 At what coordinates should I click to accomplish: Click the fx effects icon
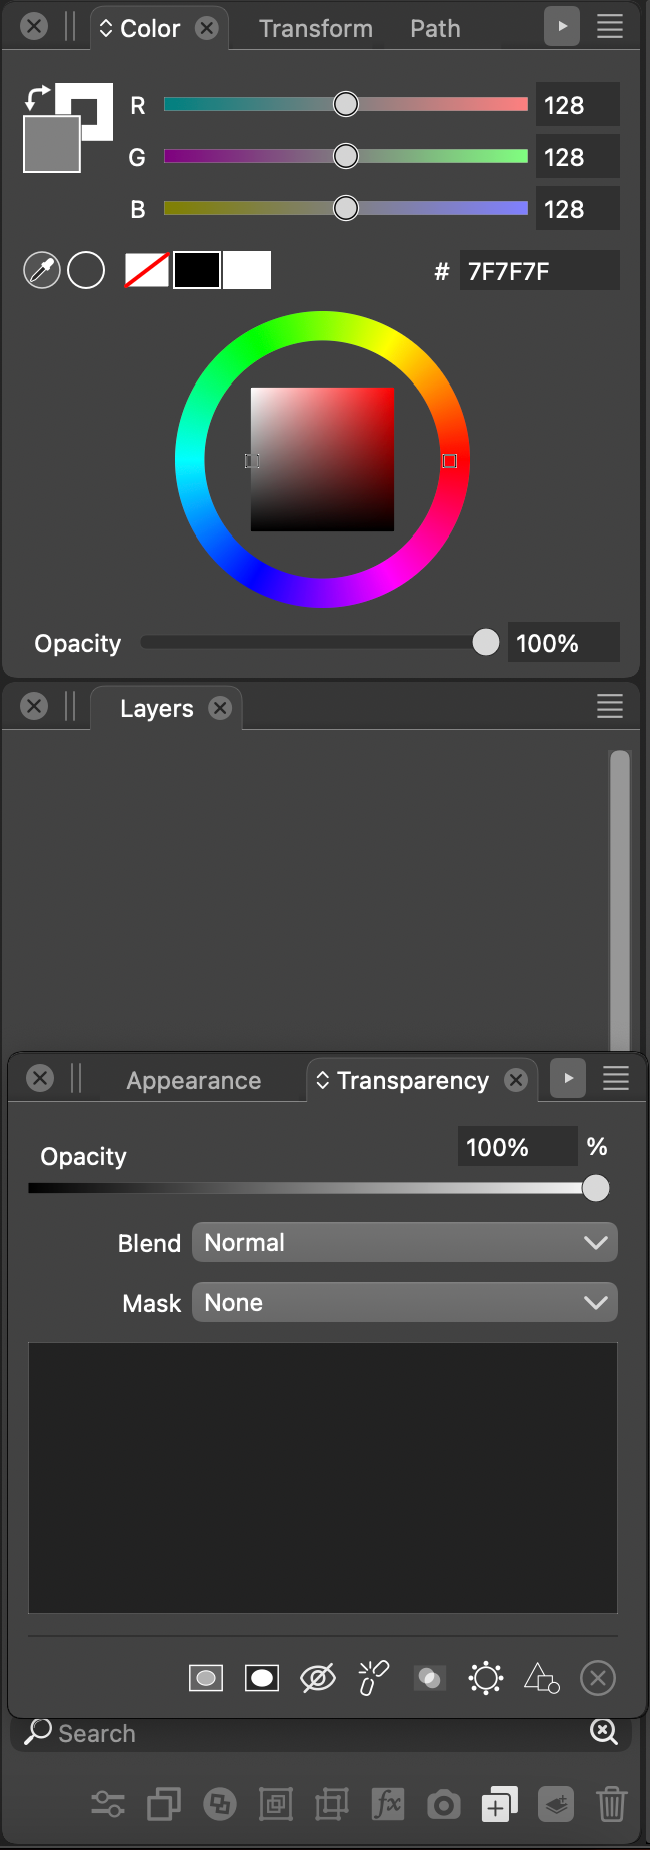388,1804
